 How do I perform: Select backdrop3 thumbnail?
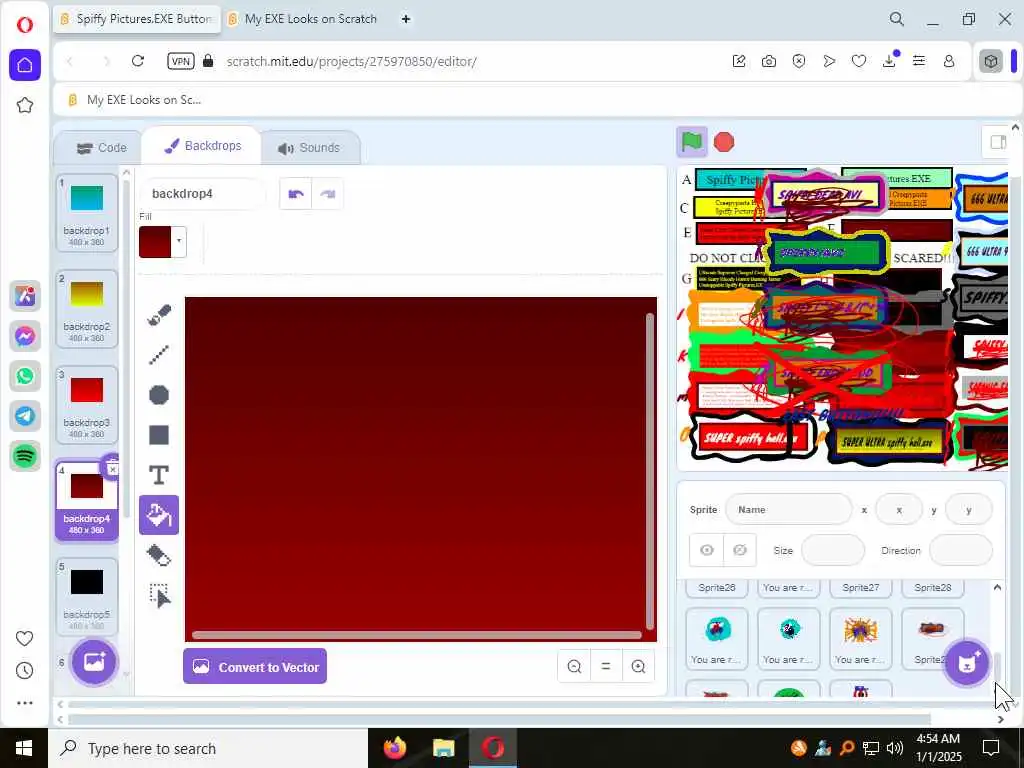86,405
